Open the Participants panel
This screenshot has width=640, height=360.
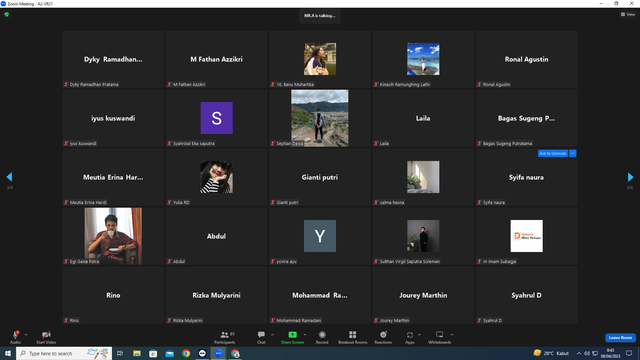[x=225, y=337]
